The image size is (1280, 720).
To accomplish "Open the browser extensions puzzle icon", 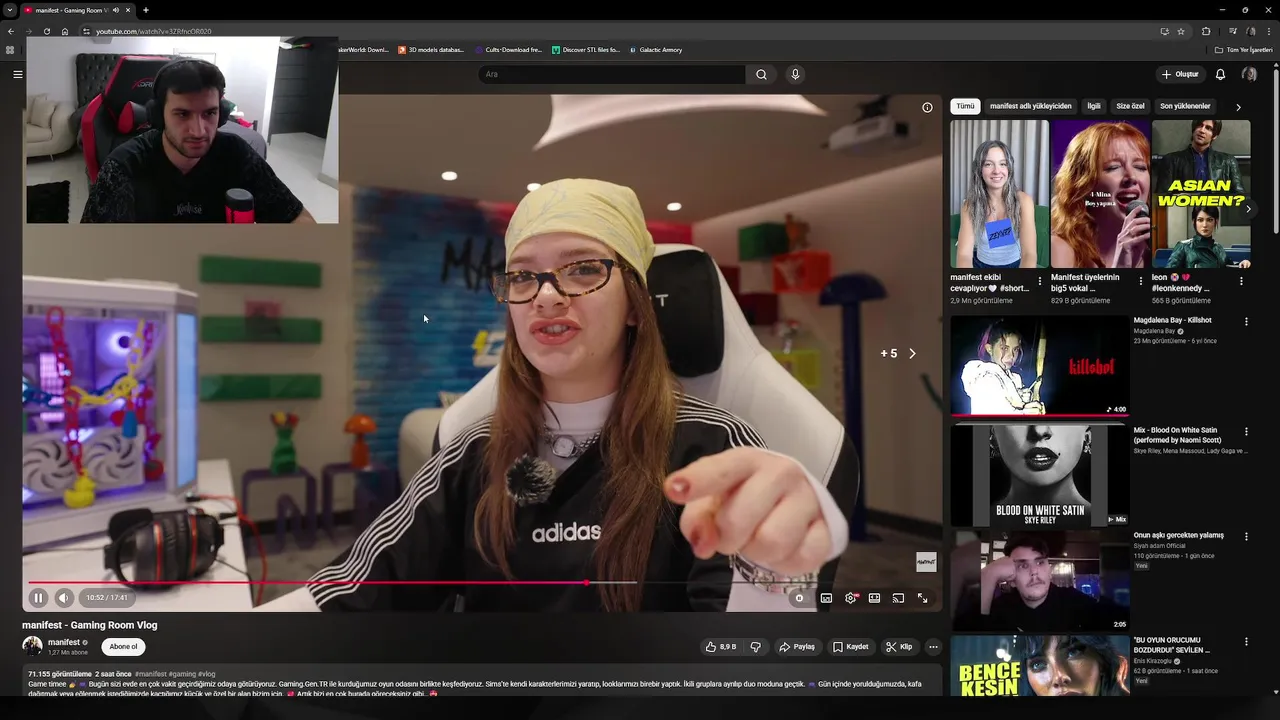I will [1206, 31].
